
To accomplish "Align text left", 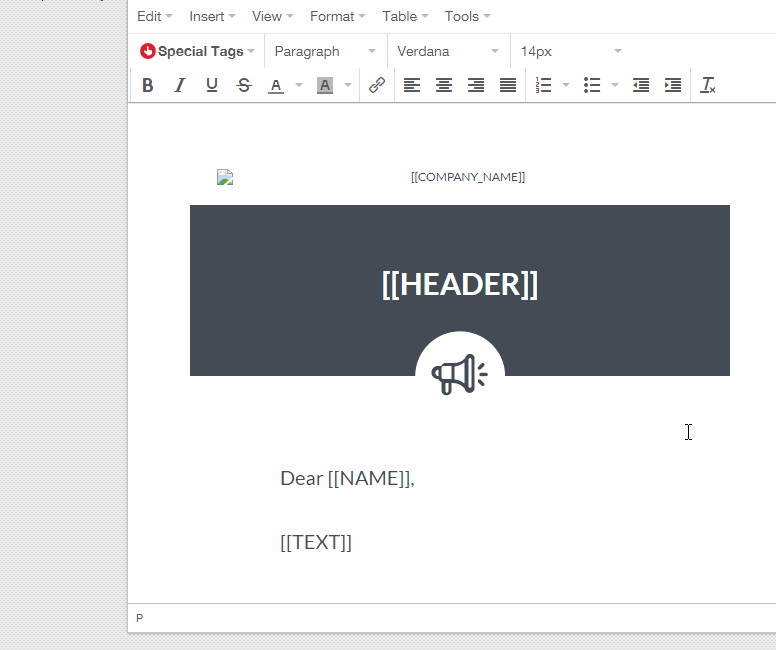I will pos(412,85).
